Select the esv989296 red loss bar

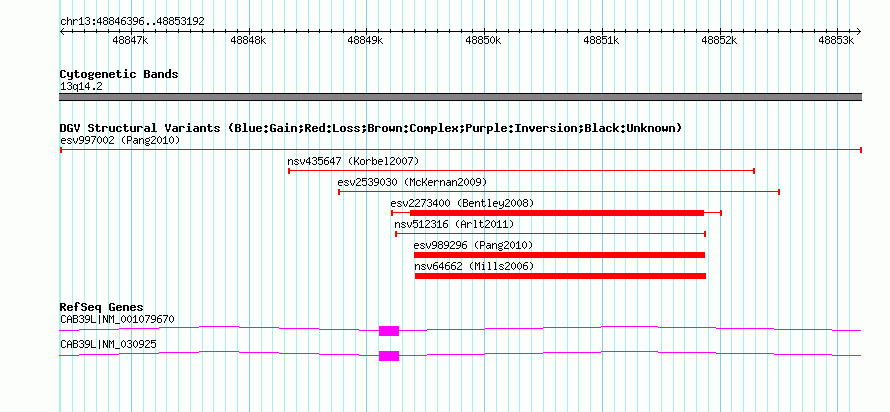560,255
